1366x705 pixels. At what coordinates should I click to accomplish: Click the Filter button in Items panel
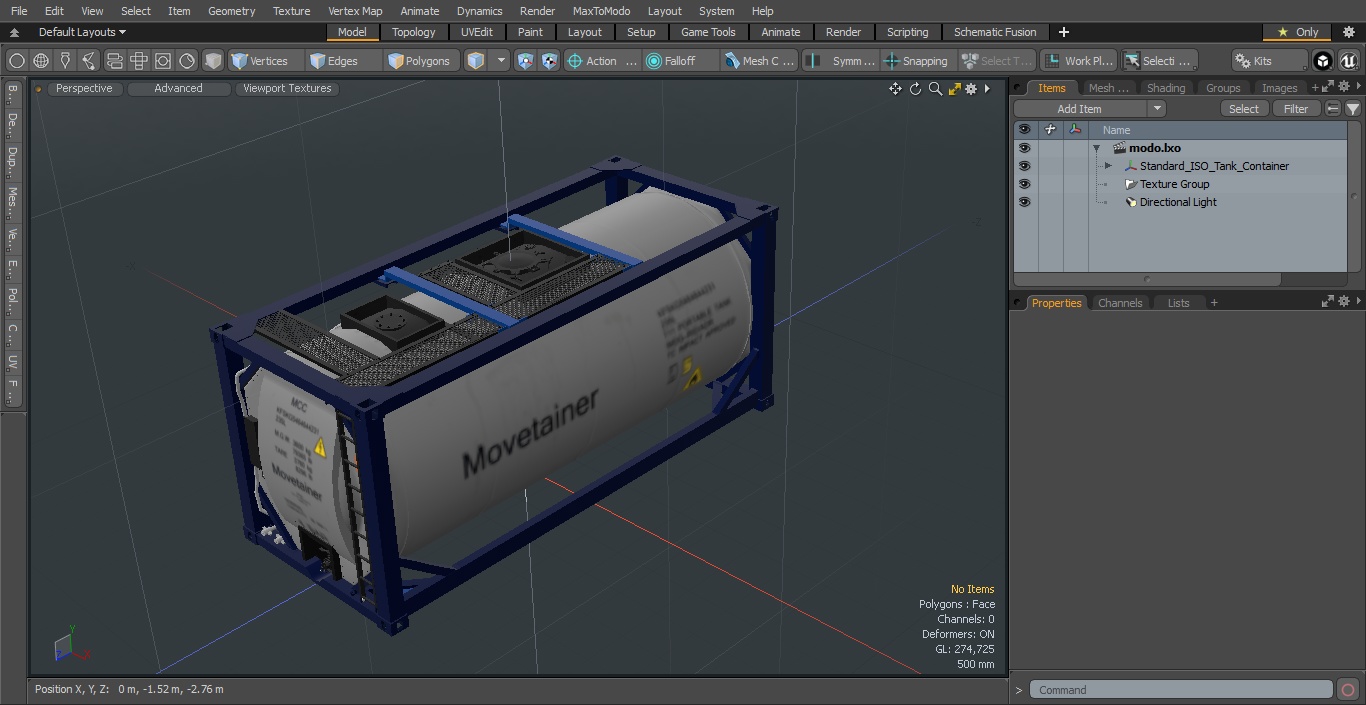(x=1296, y=109)
